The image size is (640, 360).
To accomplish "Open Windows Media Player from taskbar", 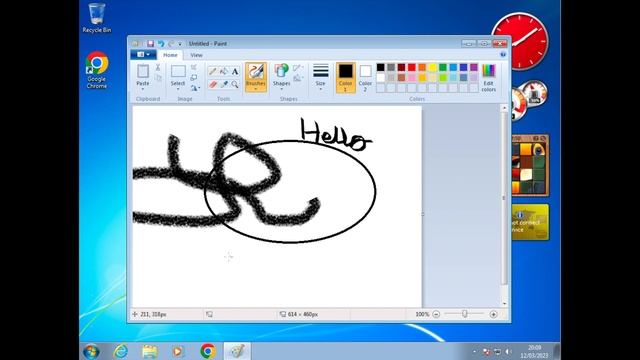I will [178, 351].
